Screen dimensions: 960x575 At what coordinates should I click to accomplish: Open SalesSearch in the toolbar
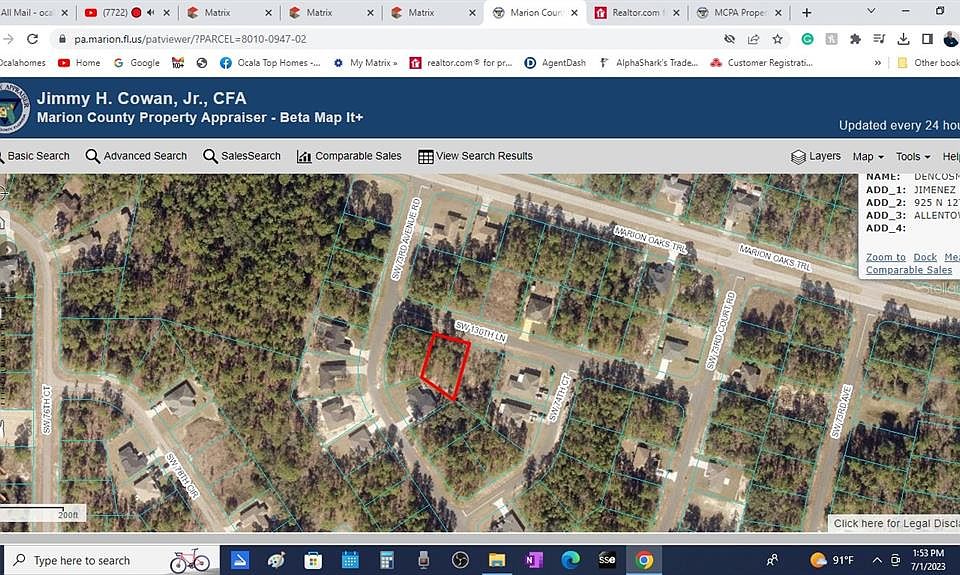242,156
